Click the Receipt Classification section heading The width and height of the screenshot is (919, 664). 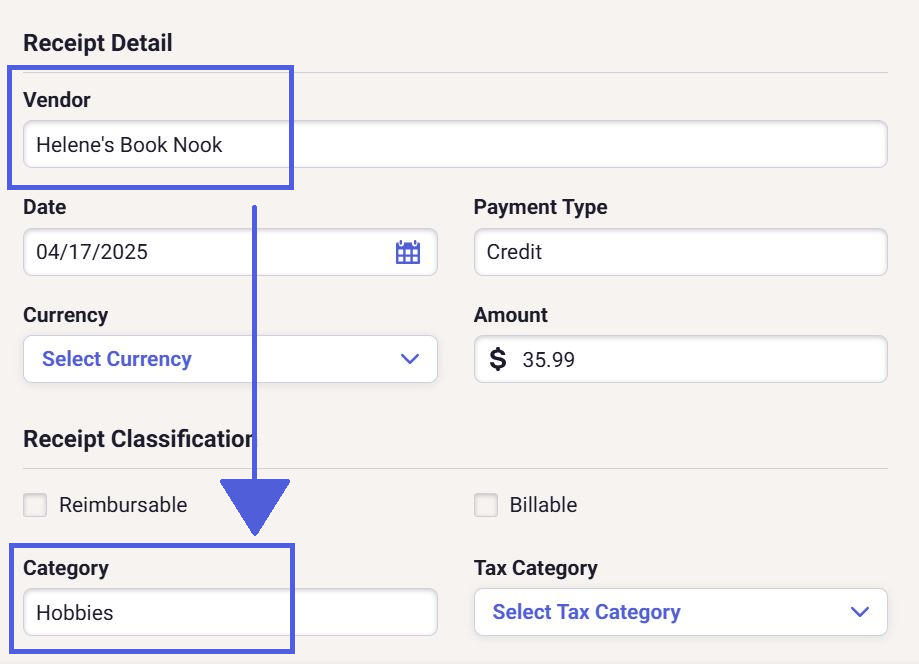coord(138,438)
